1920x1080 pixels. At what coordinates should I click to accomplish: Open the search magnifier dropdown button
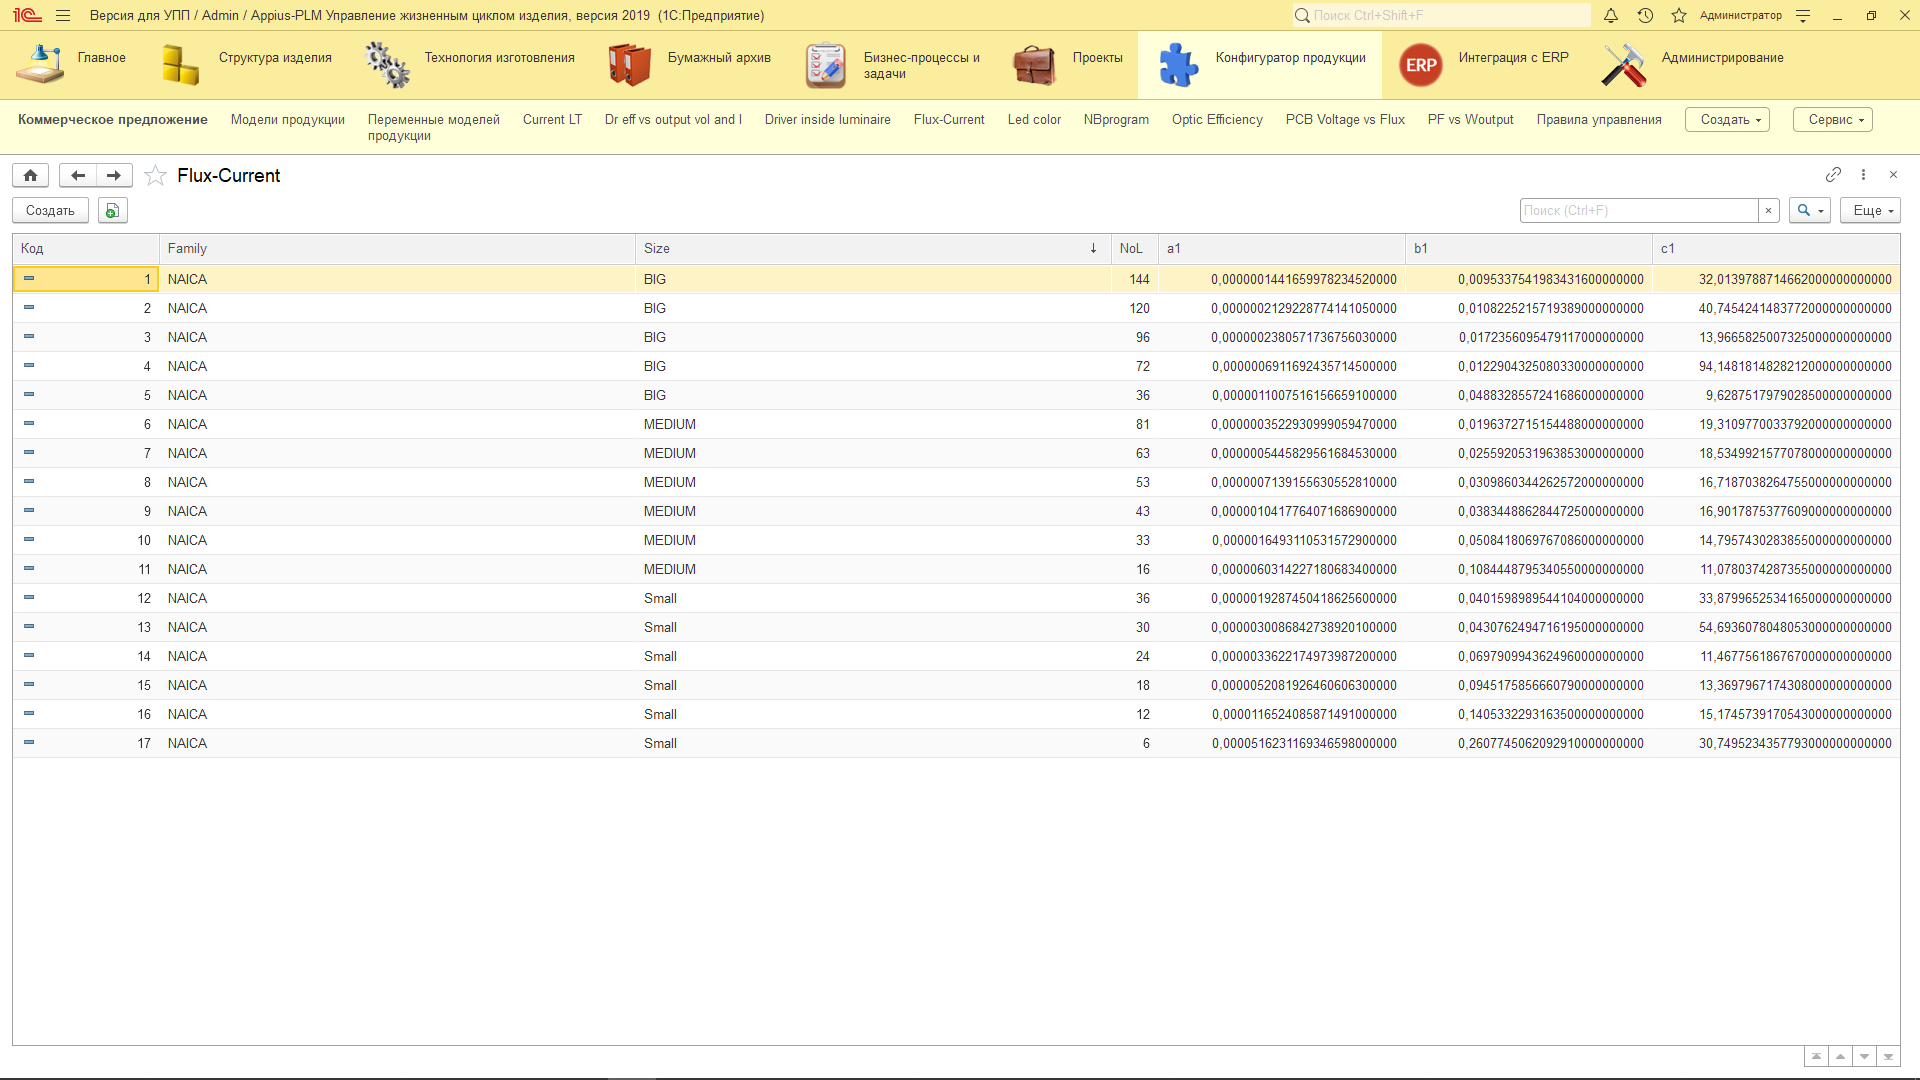[x=1810, y=211]
